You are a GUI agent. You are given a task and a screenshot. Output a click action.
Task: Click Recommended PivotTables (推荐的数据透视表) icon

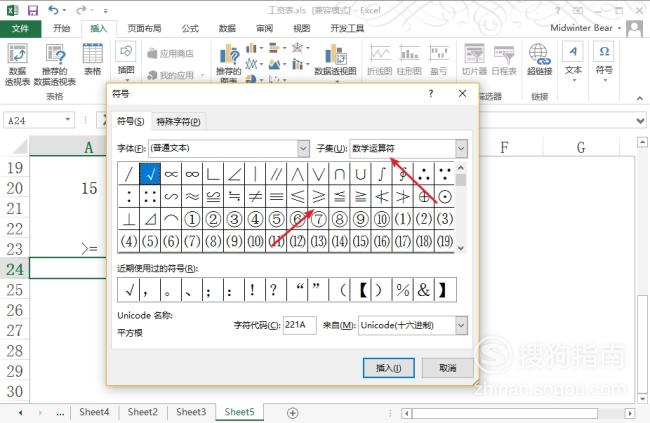click(x=55, y=64)
